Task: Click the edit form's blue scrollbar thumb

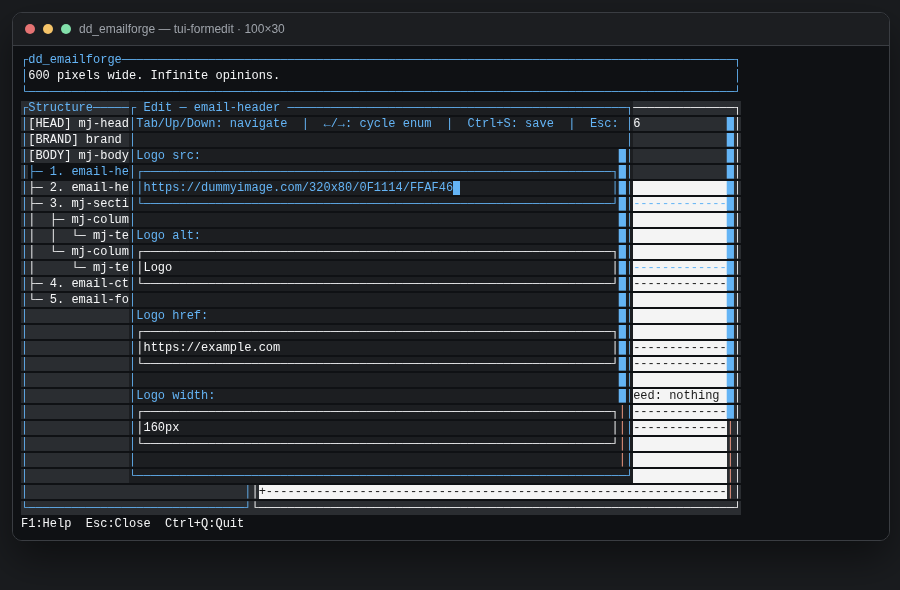Action: tap(622, 275)
